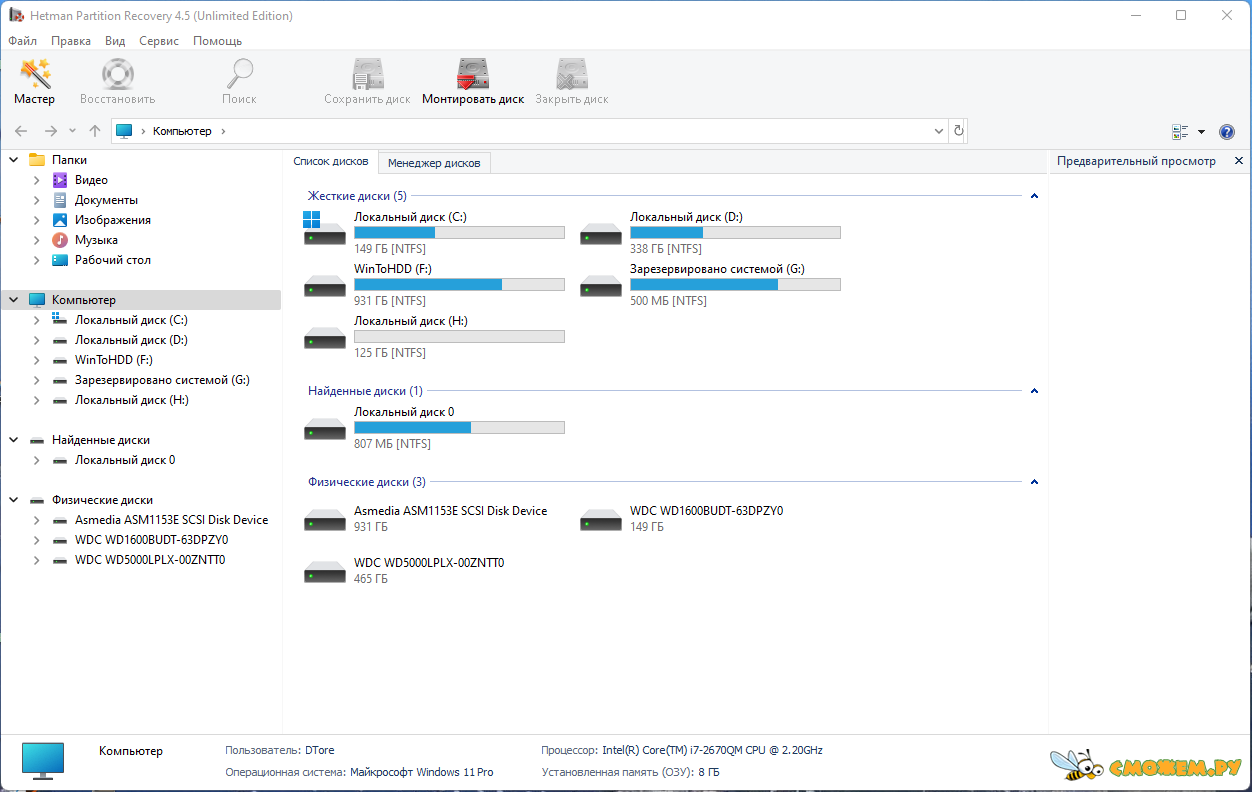The image size is (1252, 792).
Task: Refresh the address bar location
Action: click(x=959, y=131)
